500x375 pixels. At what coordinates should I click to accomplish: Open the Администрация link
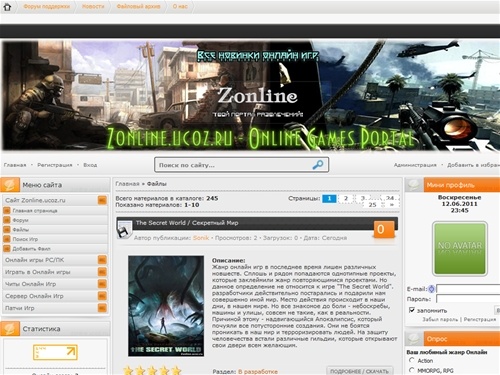click(415, 165)
